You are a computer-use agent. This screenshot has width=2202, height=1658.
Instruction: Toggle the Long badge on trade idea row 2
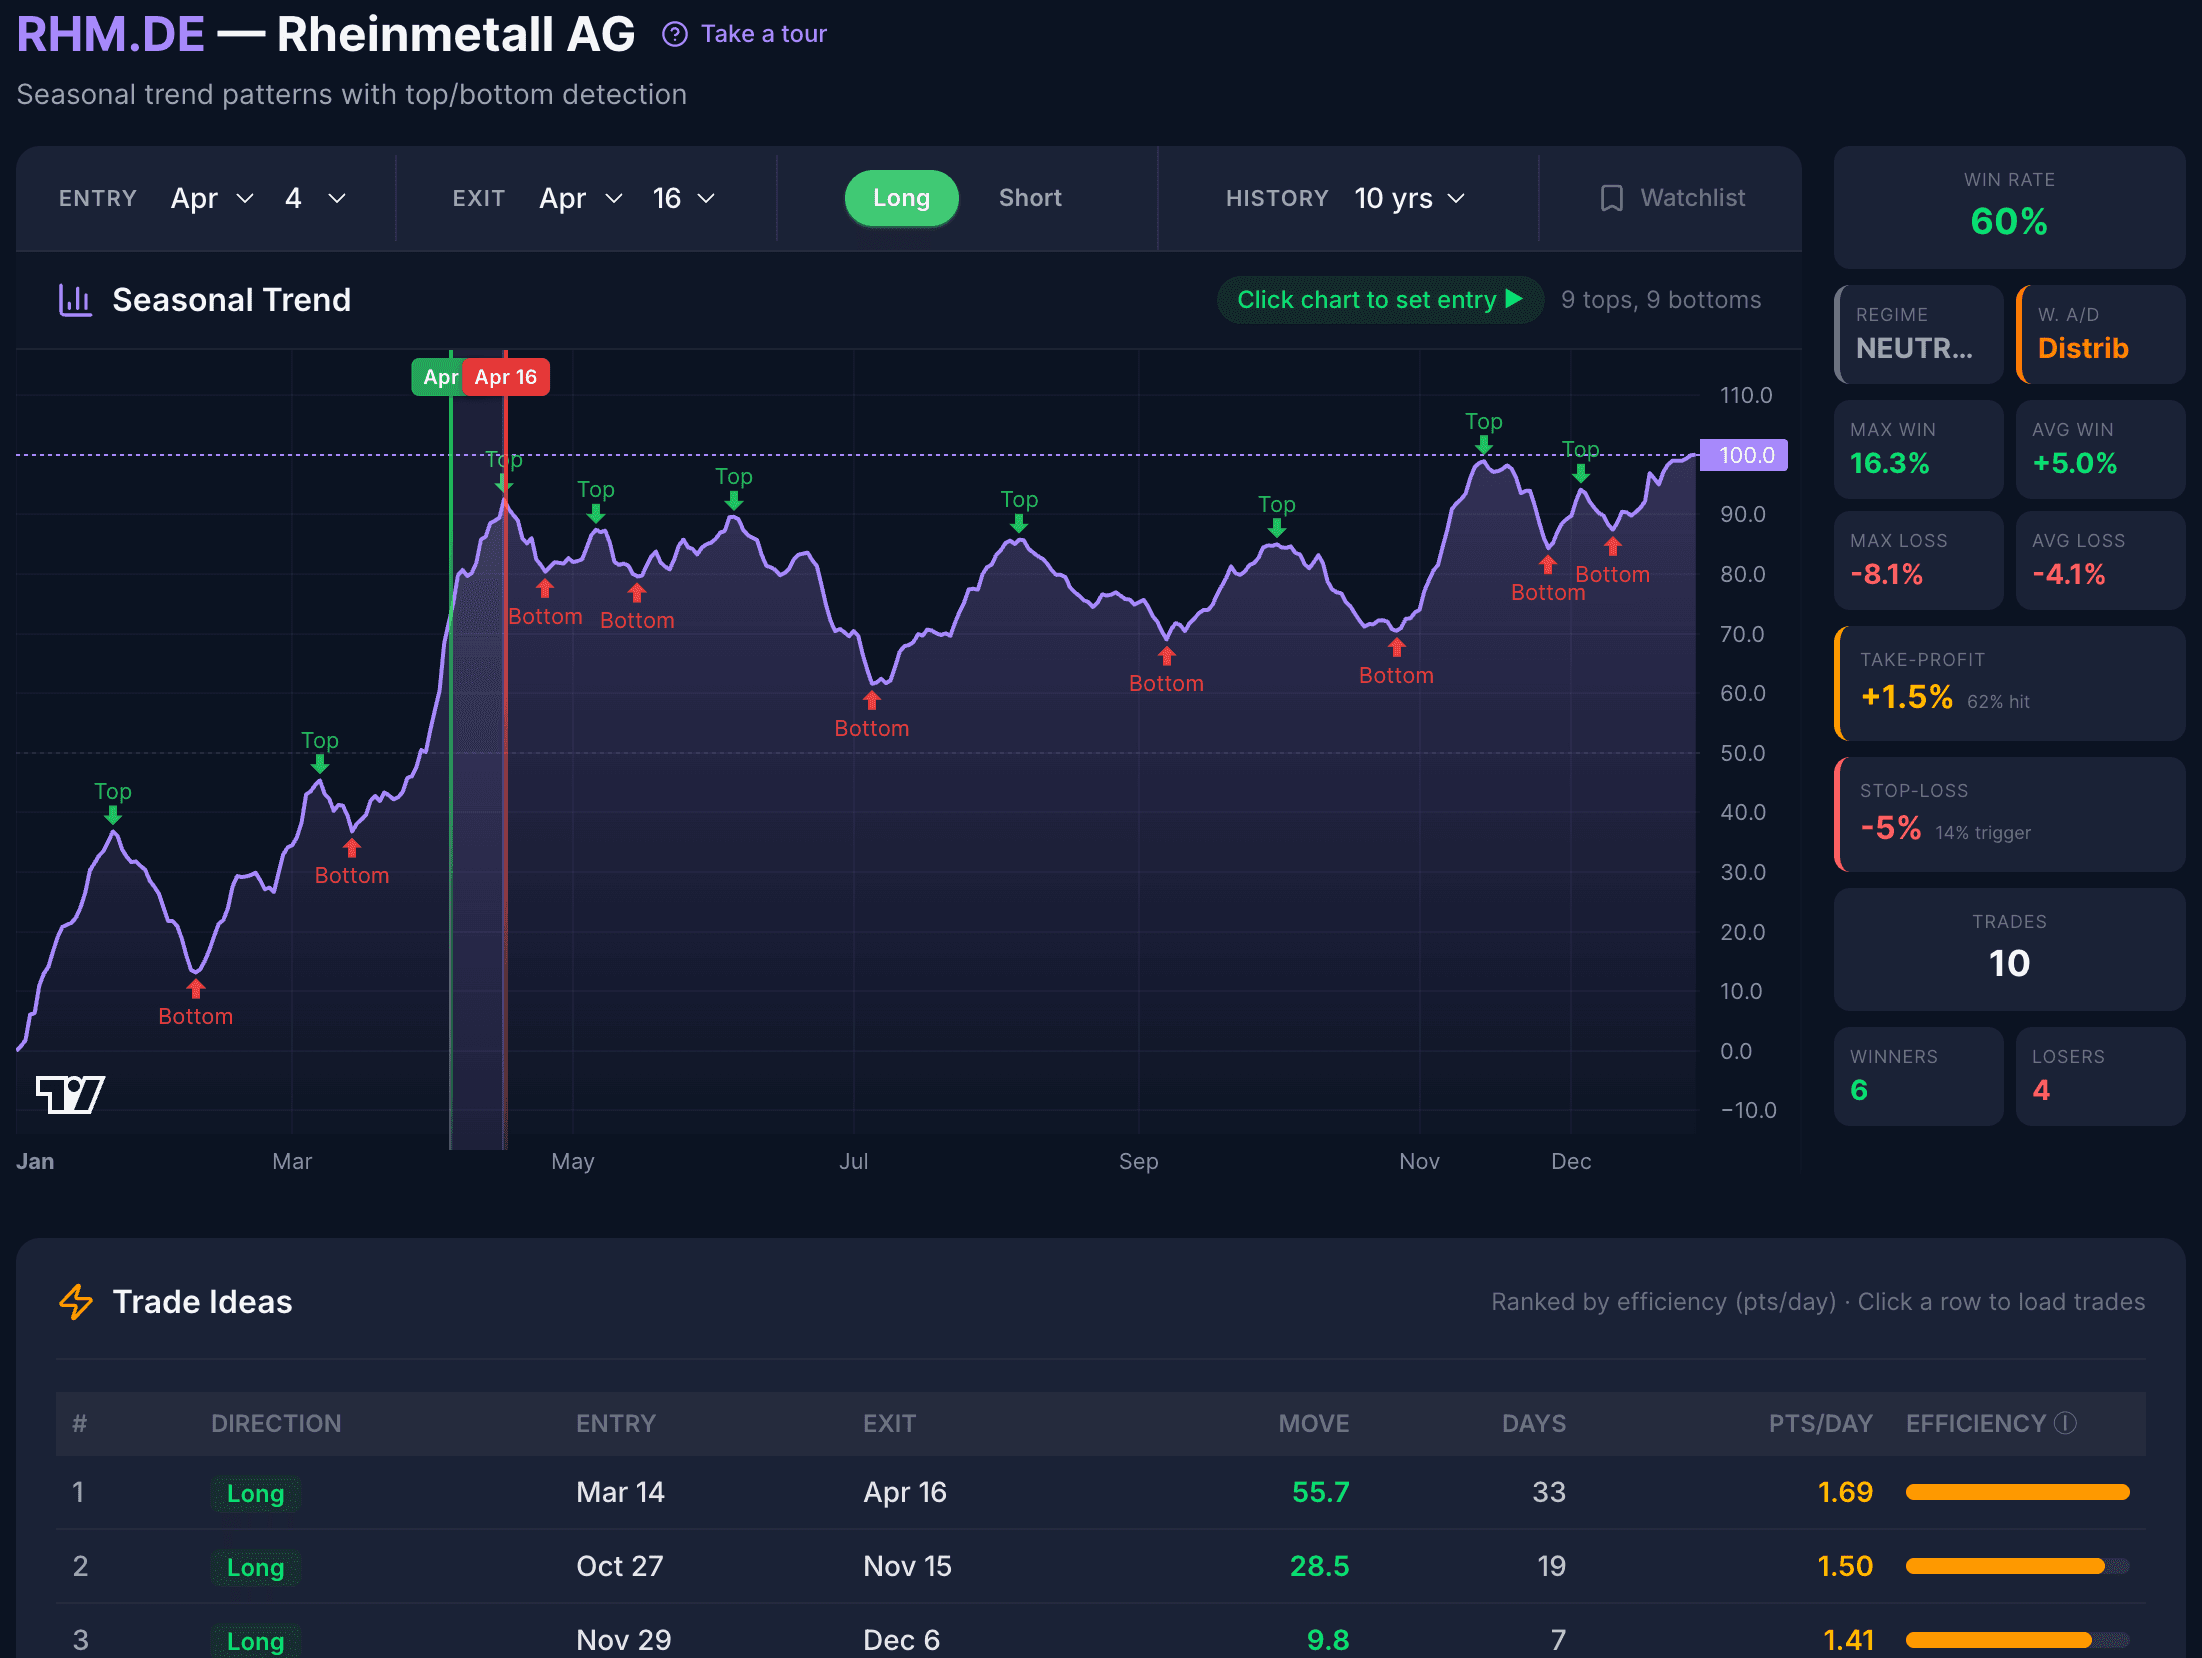(255, 1567)
